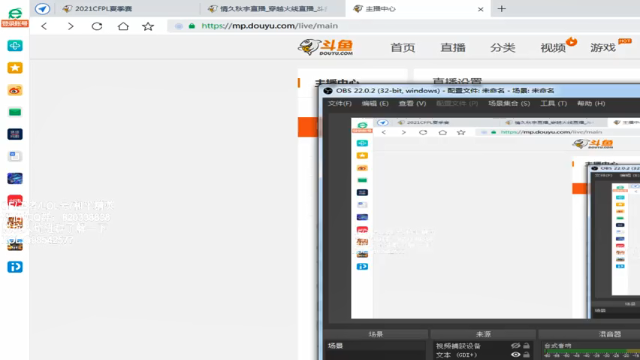Select the 场景 item in OBS scenes list

[376, 346]
